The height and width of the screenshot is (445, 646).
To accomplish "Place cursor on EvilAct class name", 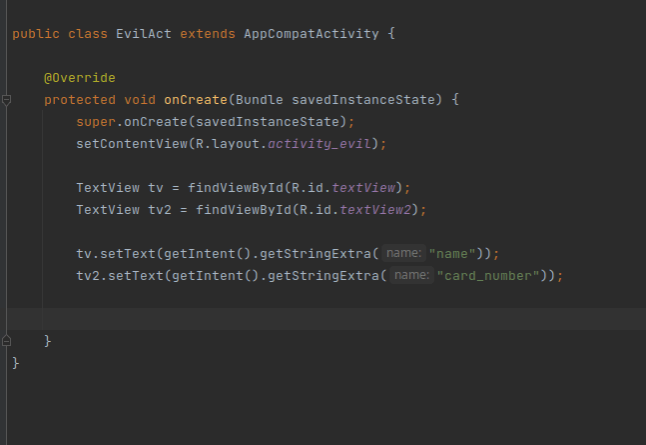I will point(142,34).
